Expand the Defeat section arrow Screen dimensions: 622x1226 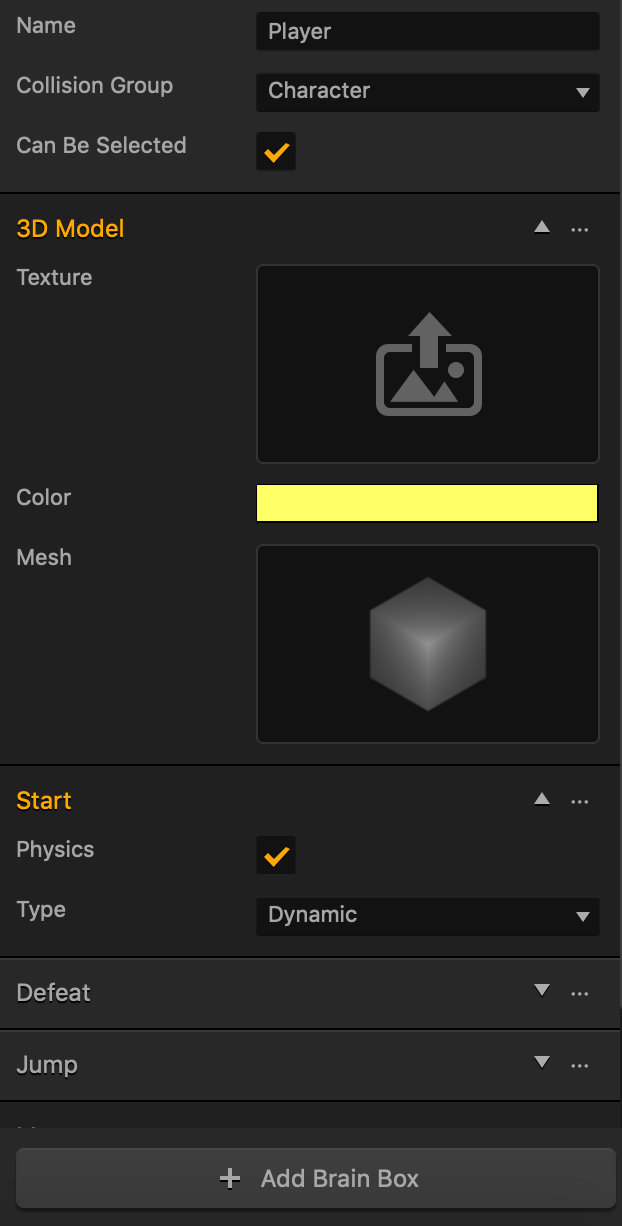[542, 990]
